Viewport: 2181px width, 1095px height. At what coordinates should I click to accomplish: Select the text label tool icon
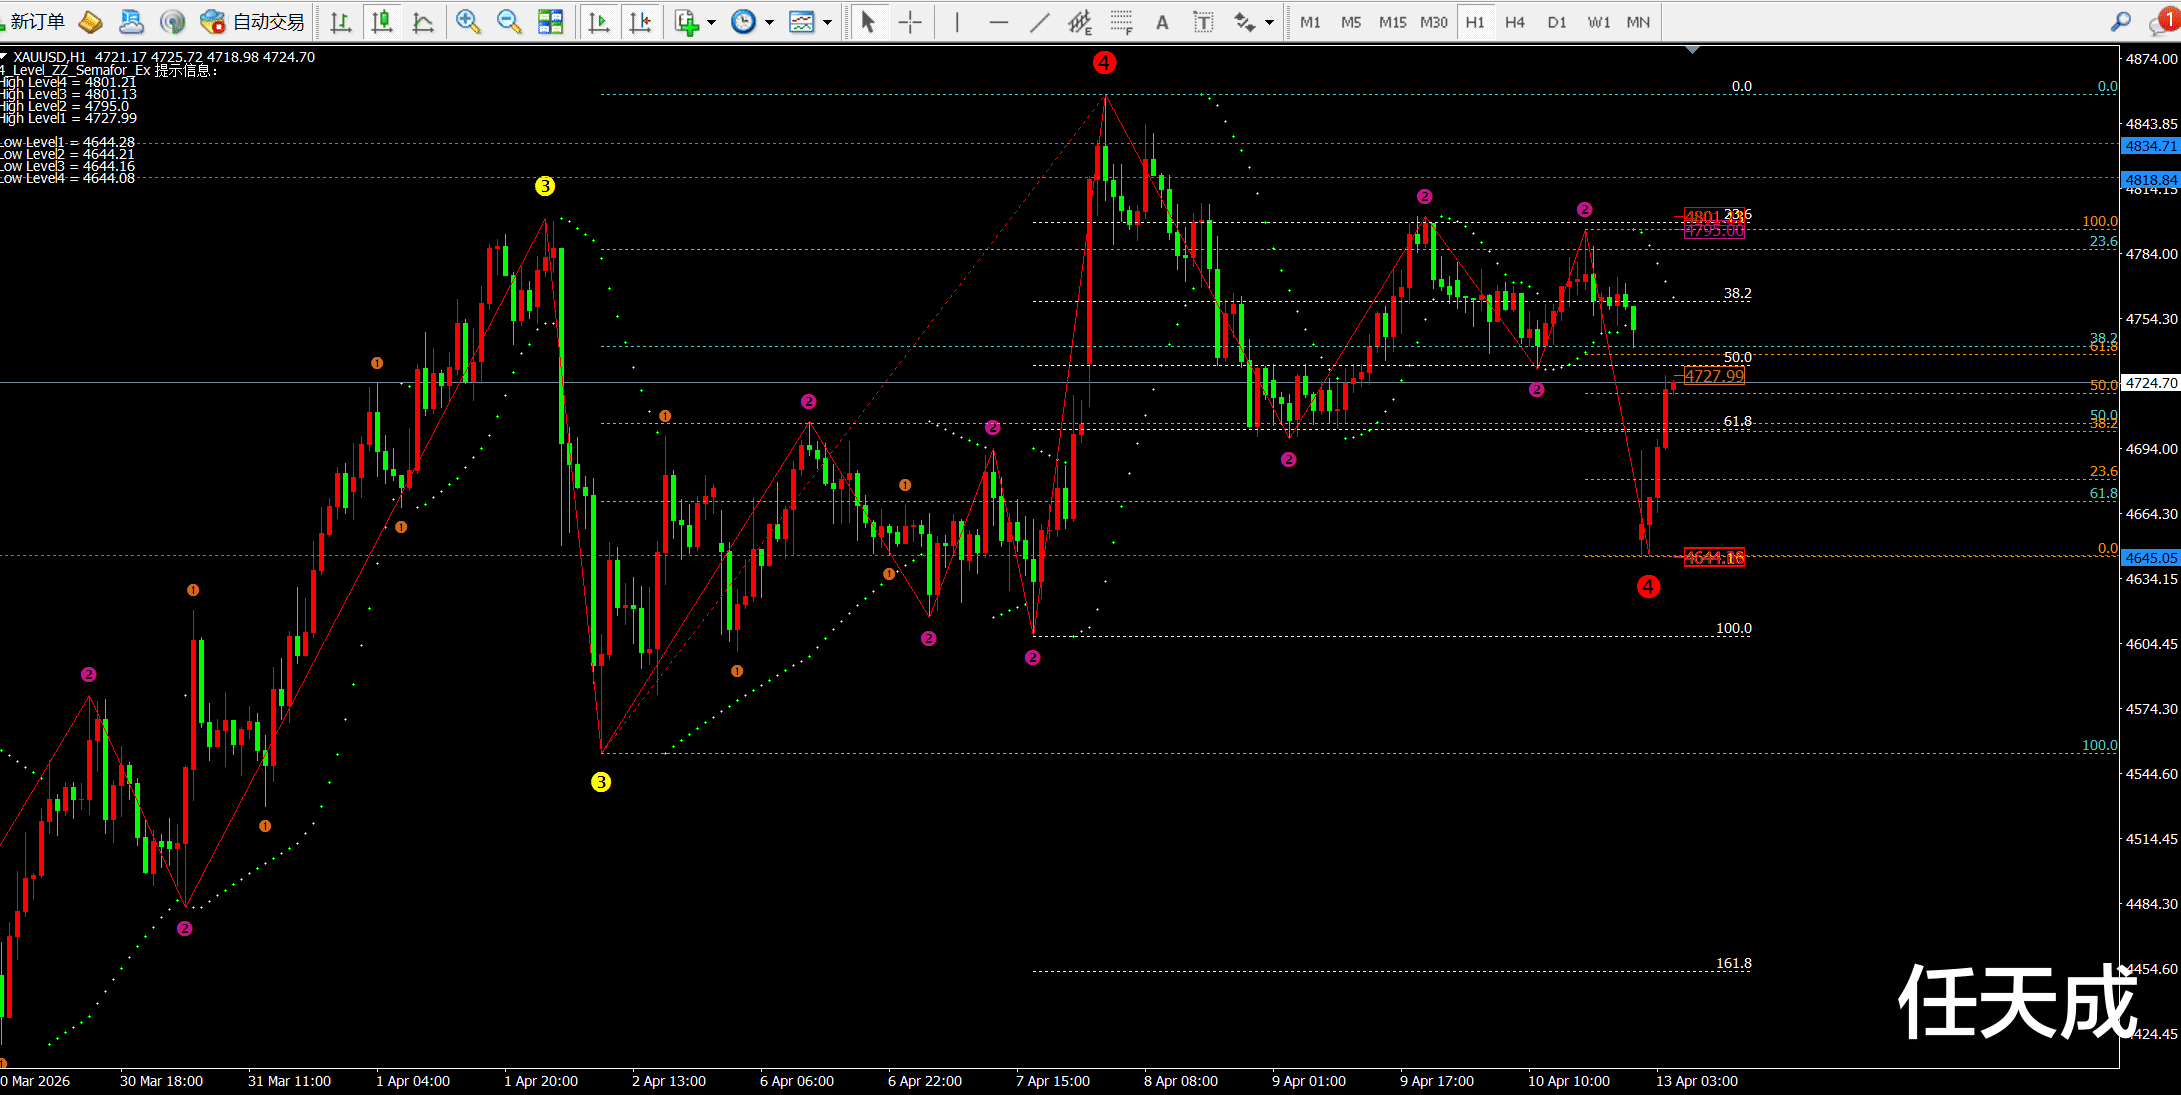pos(1203,22)
